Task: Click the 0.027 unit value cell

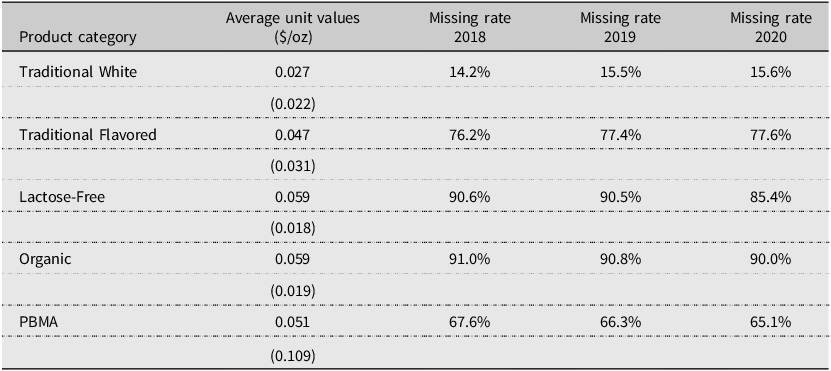Action: pos(293,72)
